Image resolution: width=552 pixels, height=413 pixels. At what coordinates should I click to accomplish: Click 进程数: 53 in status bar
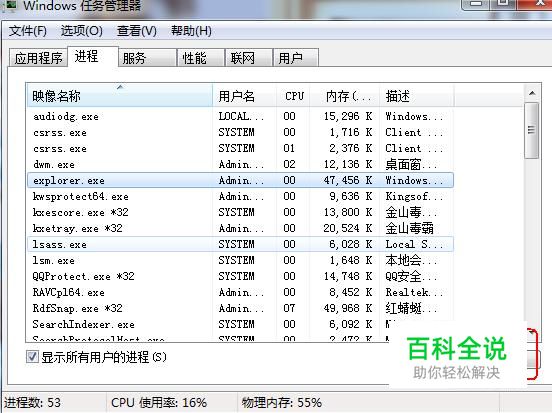(x=32, y=402)
